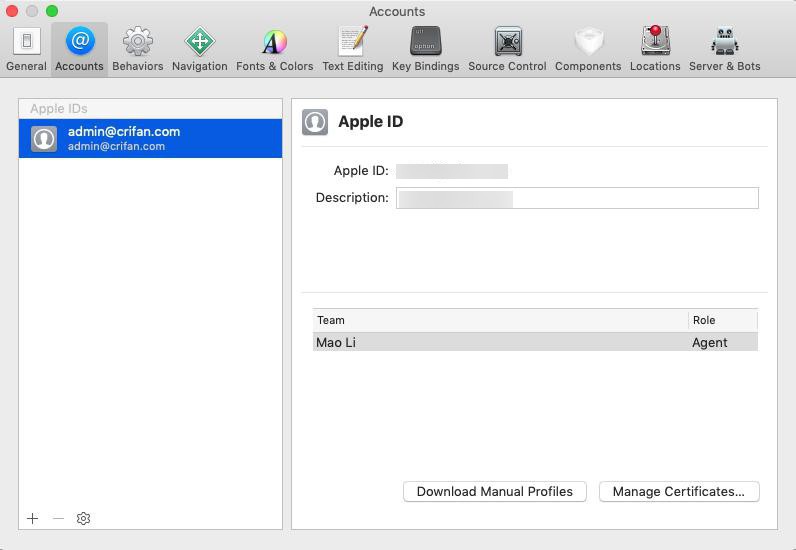Open Components preferences pane

pos(588,49)
